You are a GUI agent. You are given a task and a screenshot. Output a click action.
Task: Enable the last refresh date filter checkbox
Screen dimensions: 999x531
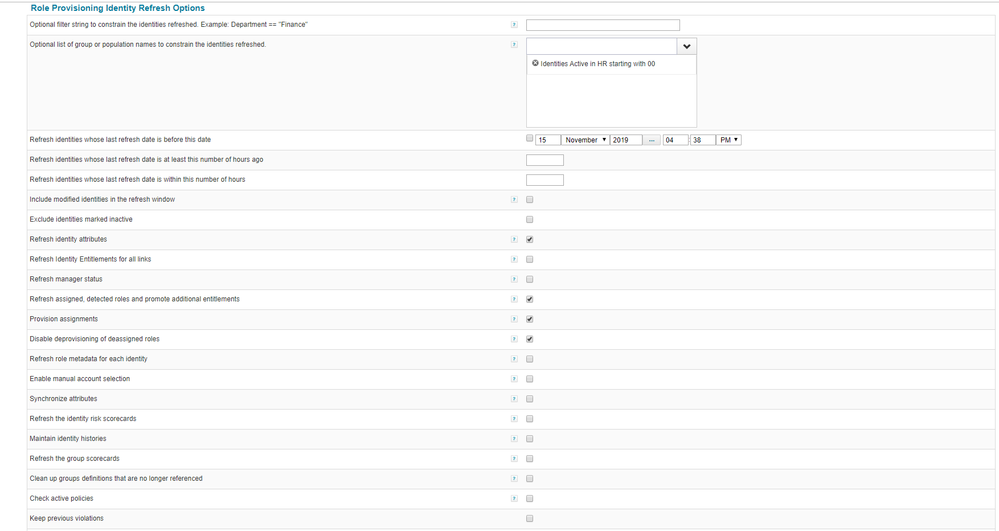point(530,139)
